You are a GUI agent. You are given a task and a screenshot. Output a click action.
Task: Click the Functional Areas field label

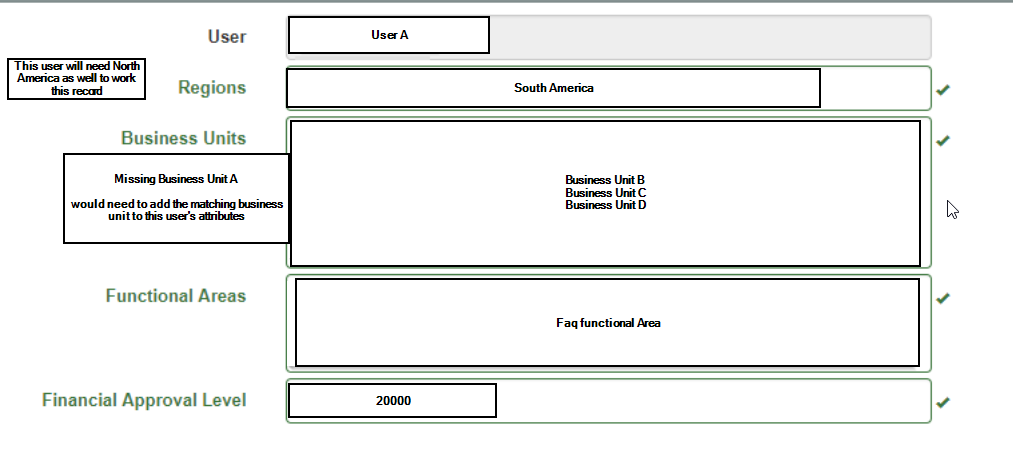175,296
